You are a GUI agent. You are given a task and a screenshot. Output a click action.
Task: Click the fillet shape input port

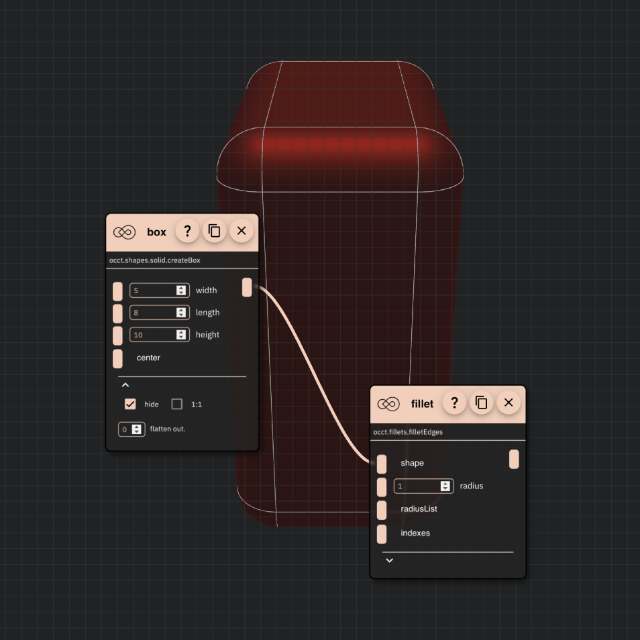click(x=382, y=463)
